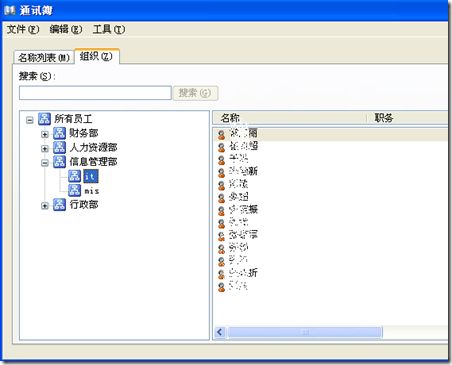Viewport: 452px width, 365px height.
Task: Select 信息管理部 in the tree
Action: 93,162
